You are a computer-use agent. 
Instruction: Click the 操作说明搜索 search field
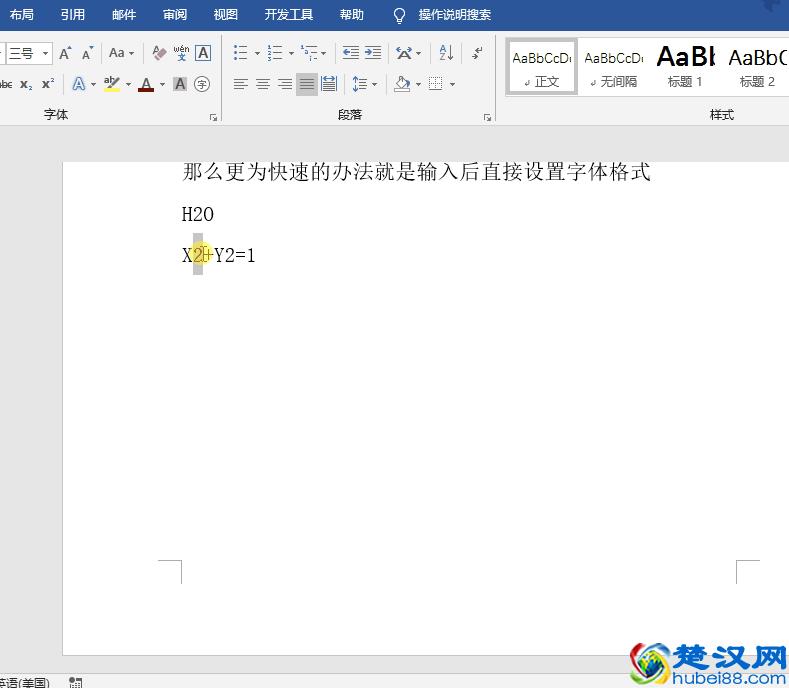point(454,15)
